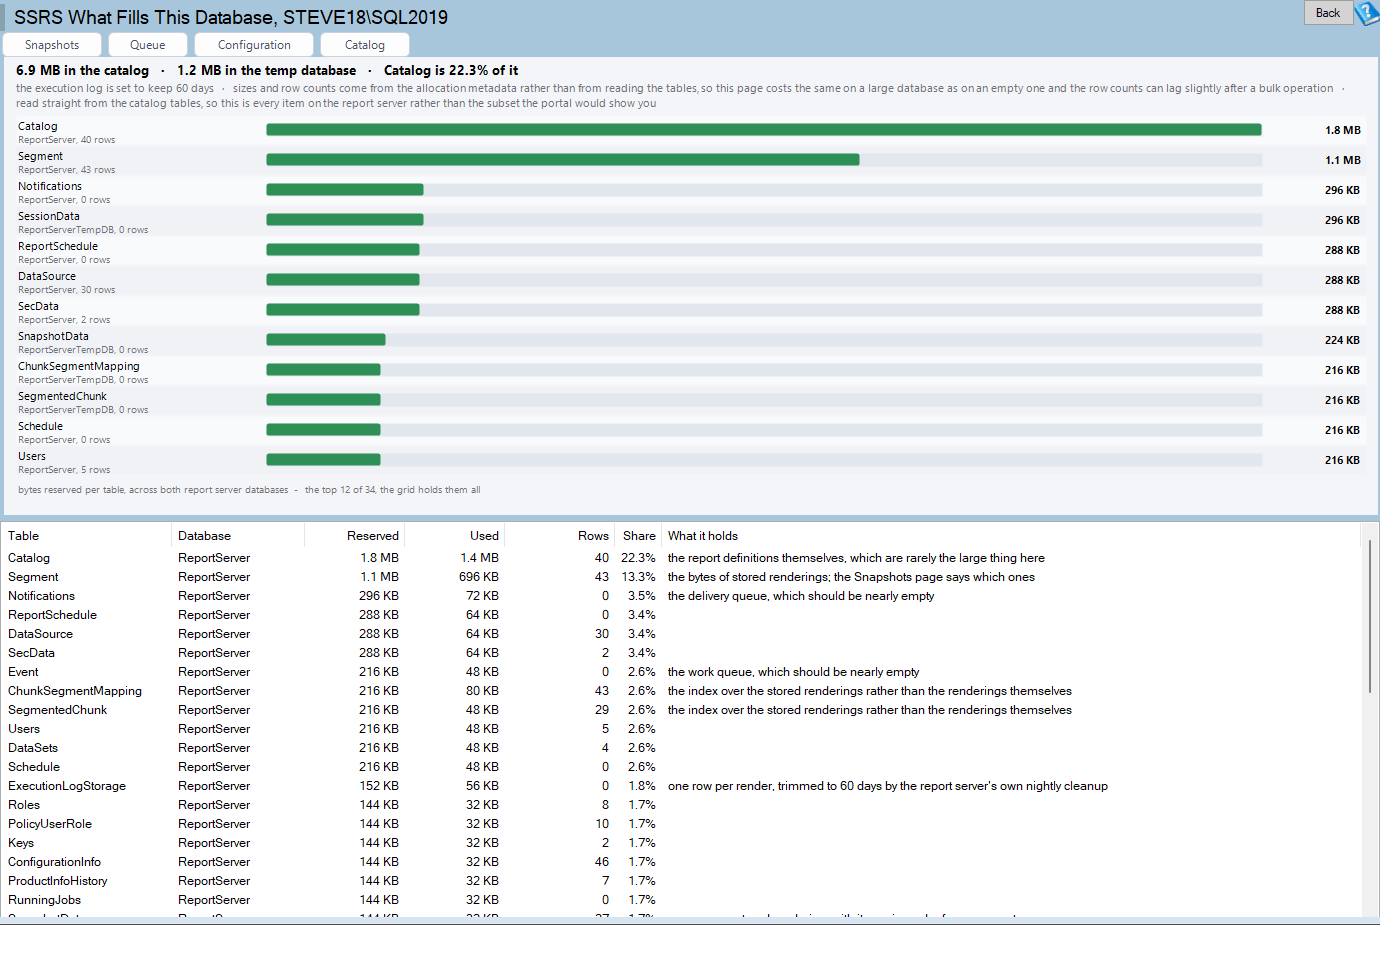Go back with the Back button

[1328, 13]
